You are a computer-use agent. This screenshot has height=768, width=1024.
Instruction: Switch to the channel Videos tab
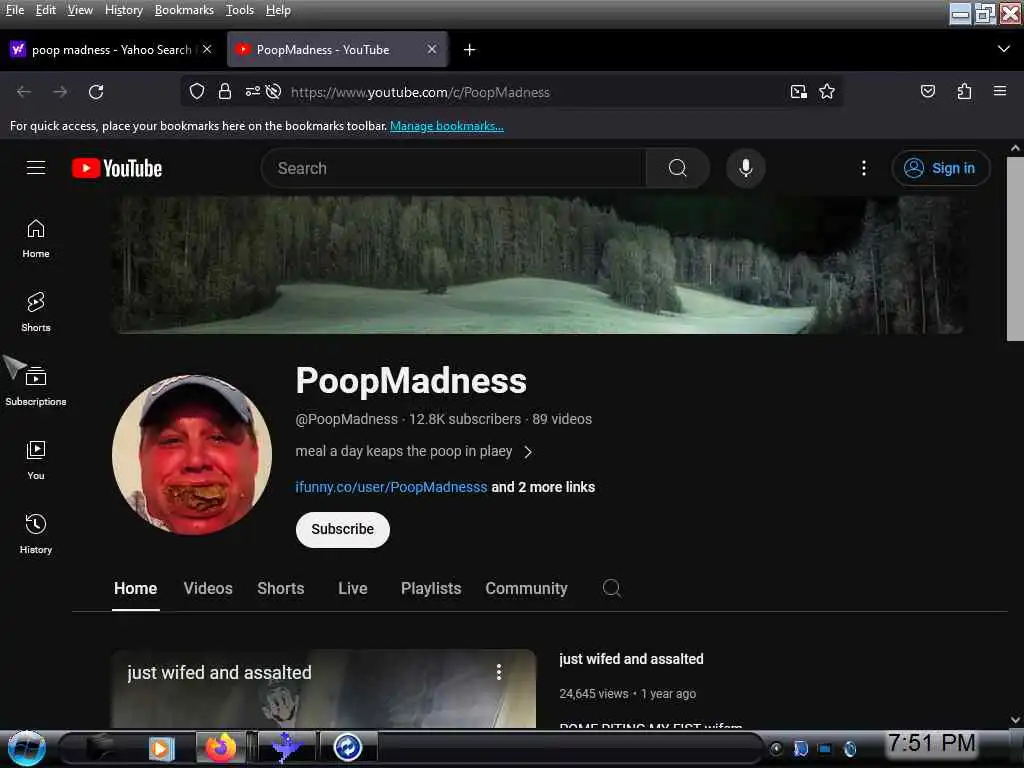click(208, 588)
